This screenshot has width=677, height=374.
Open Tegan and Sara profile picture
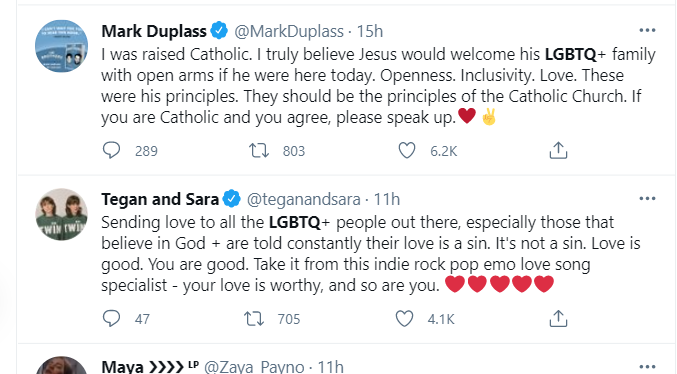pyautogui.click(x=61, y=214)
